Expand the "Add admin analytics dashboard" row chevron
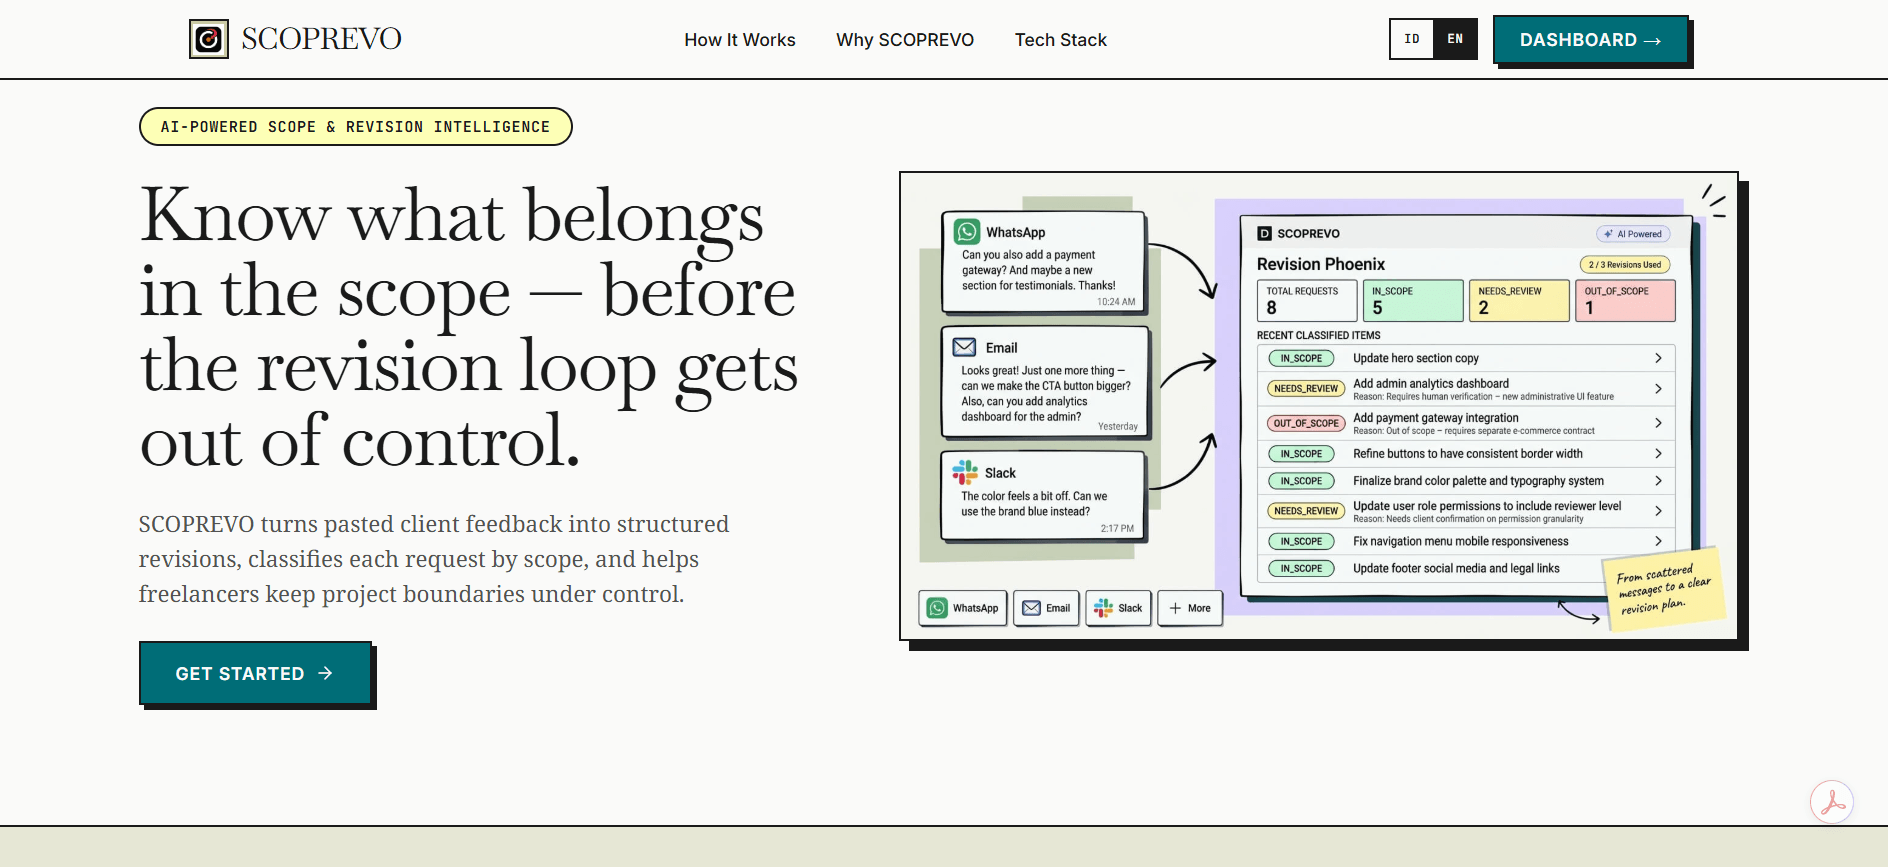 (1658, 389)
